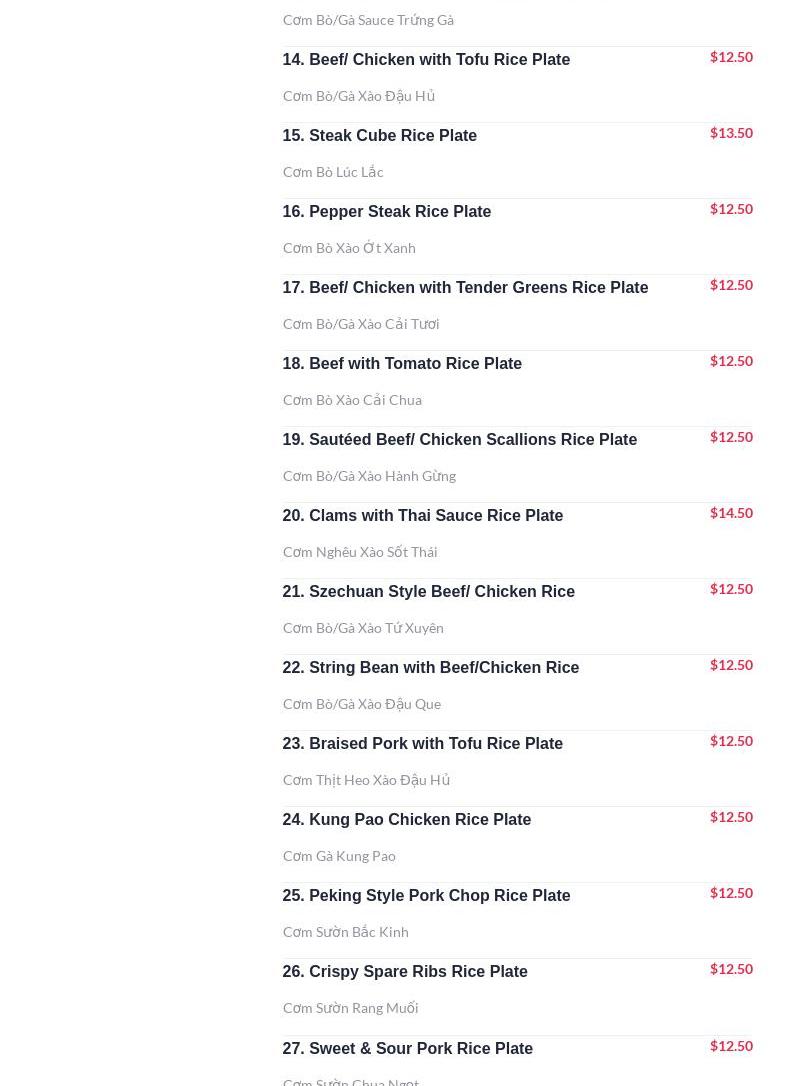
Task: Click the Cơm Nghêu Xào Sốt Thái text
Action: coord(360,552)
